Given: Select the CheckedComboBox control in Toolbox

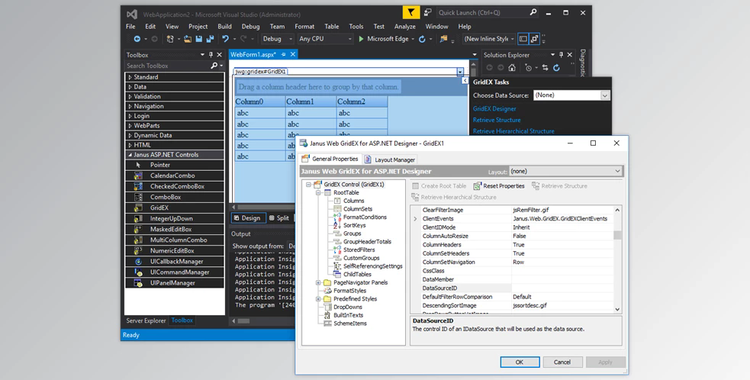Looking at the screenshot, I should pos(175,186).
